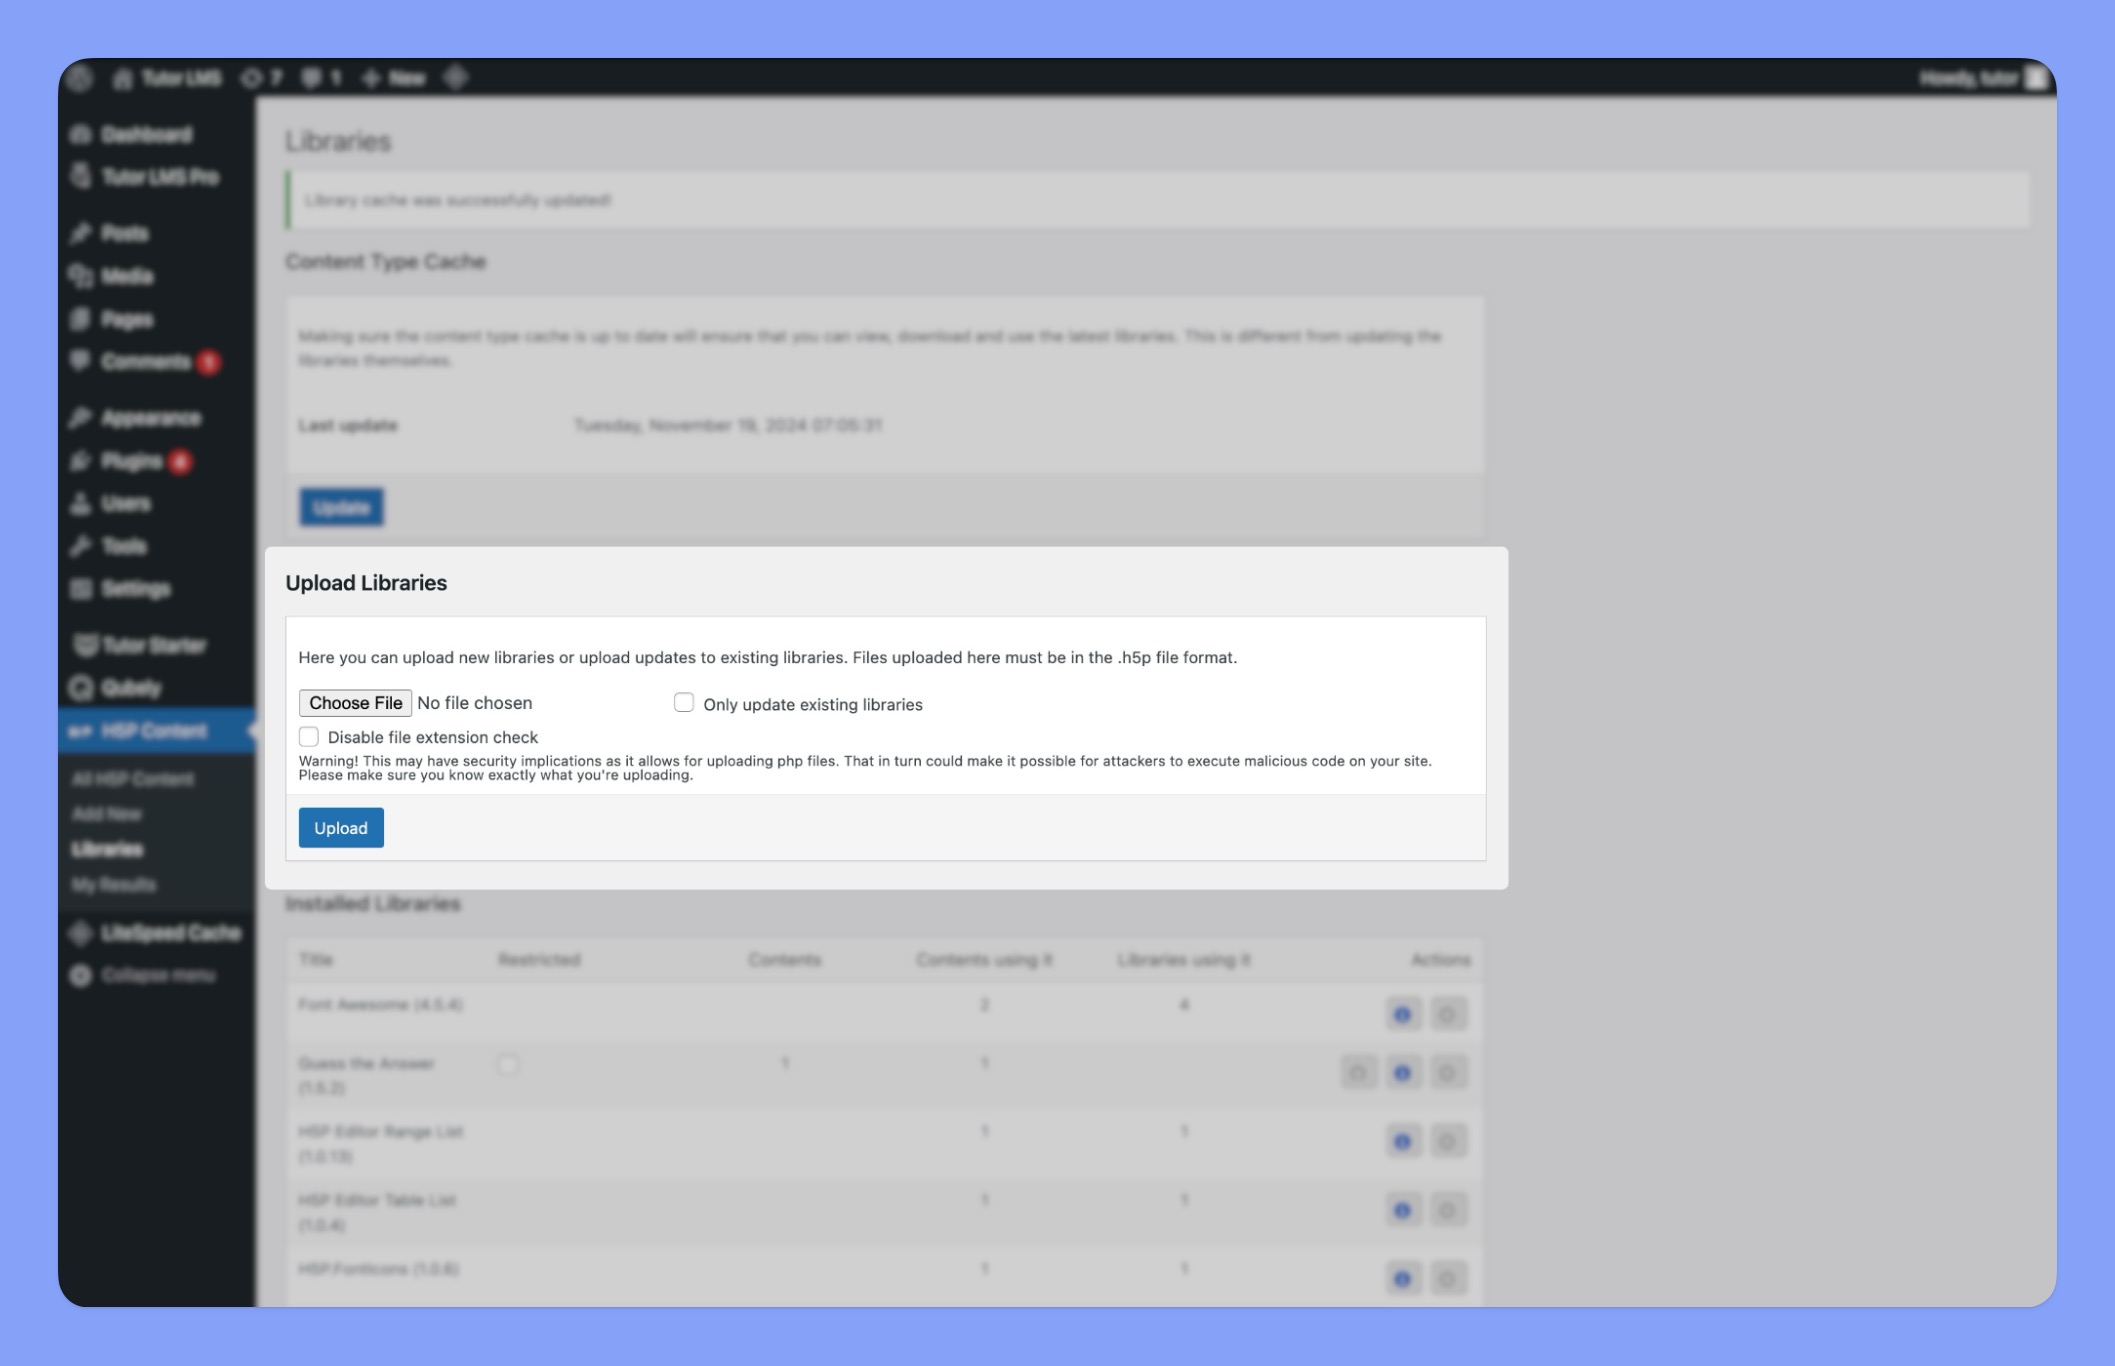Click the Upload button in dialog
2115x1366 pixels.
coord(341,826)
